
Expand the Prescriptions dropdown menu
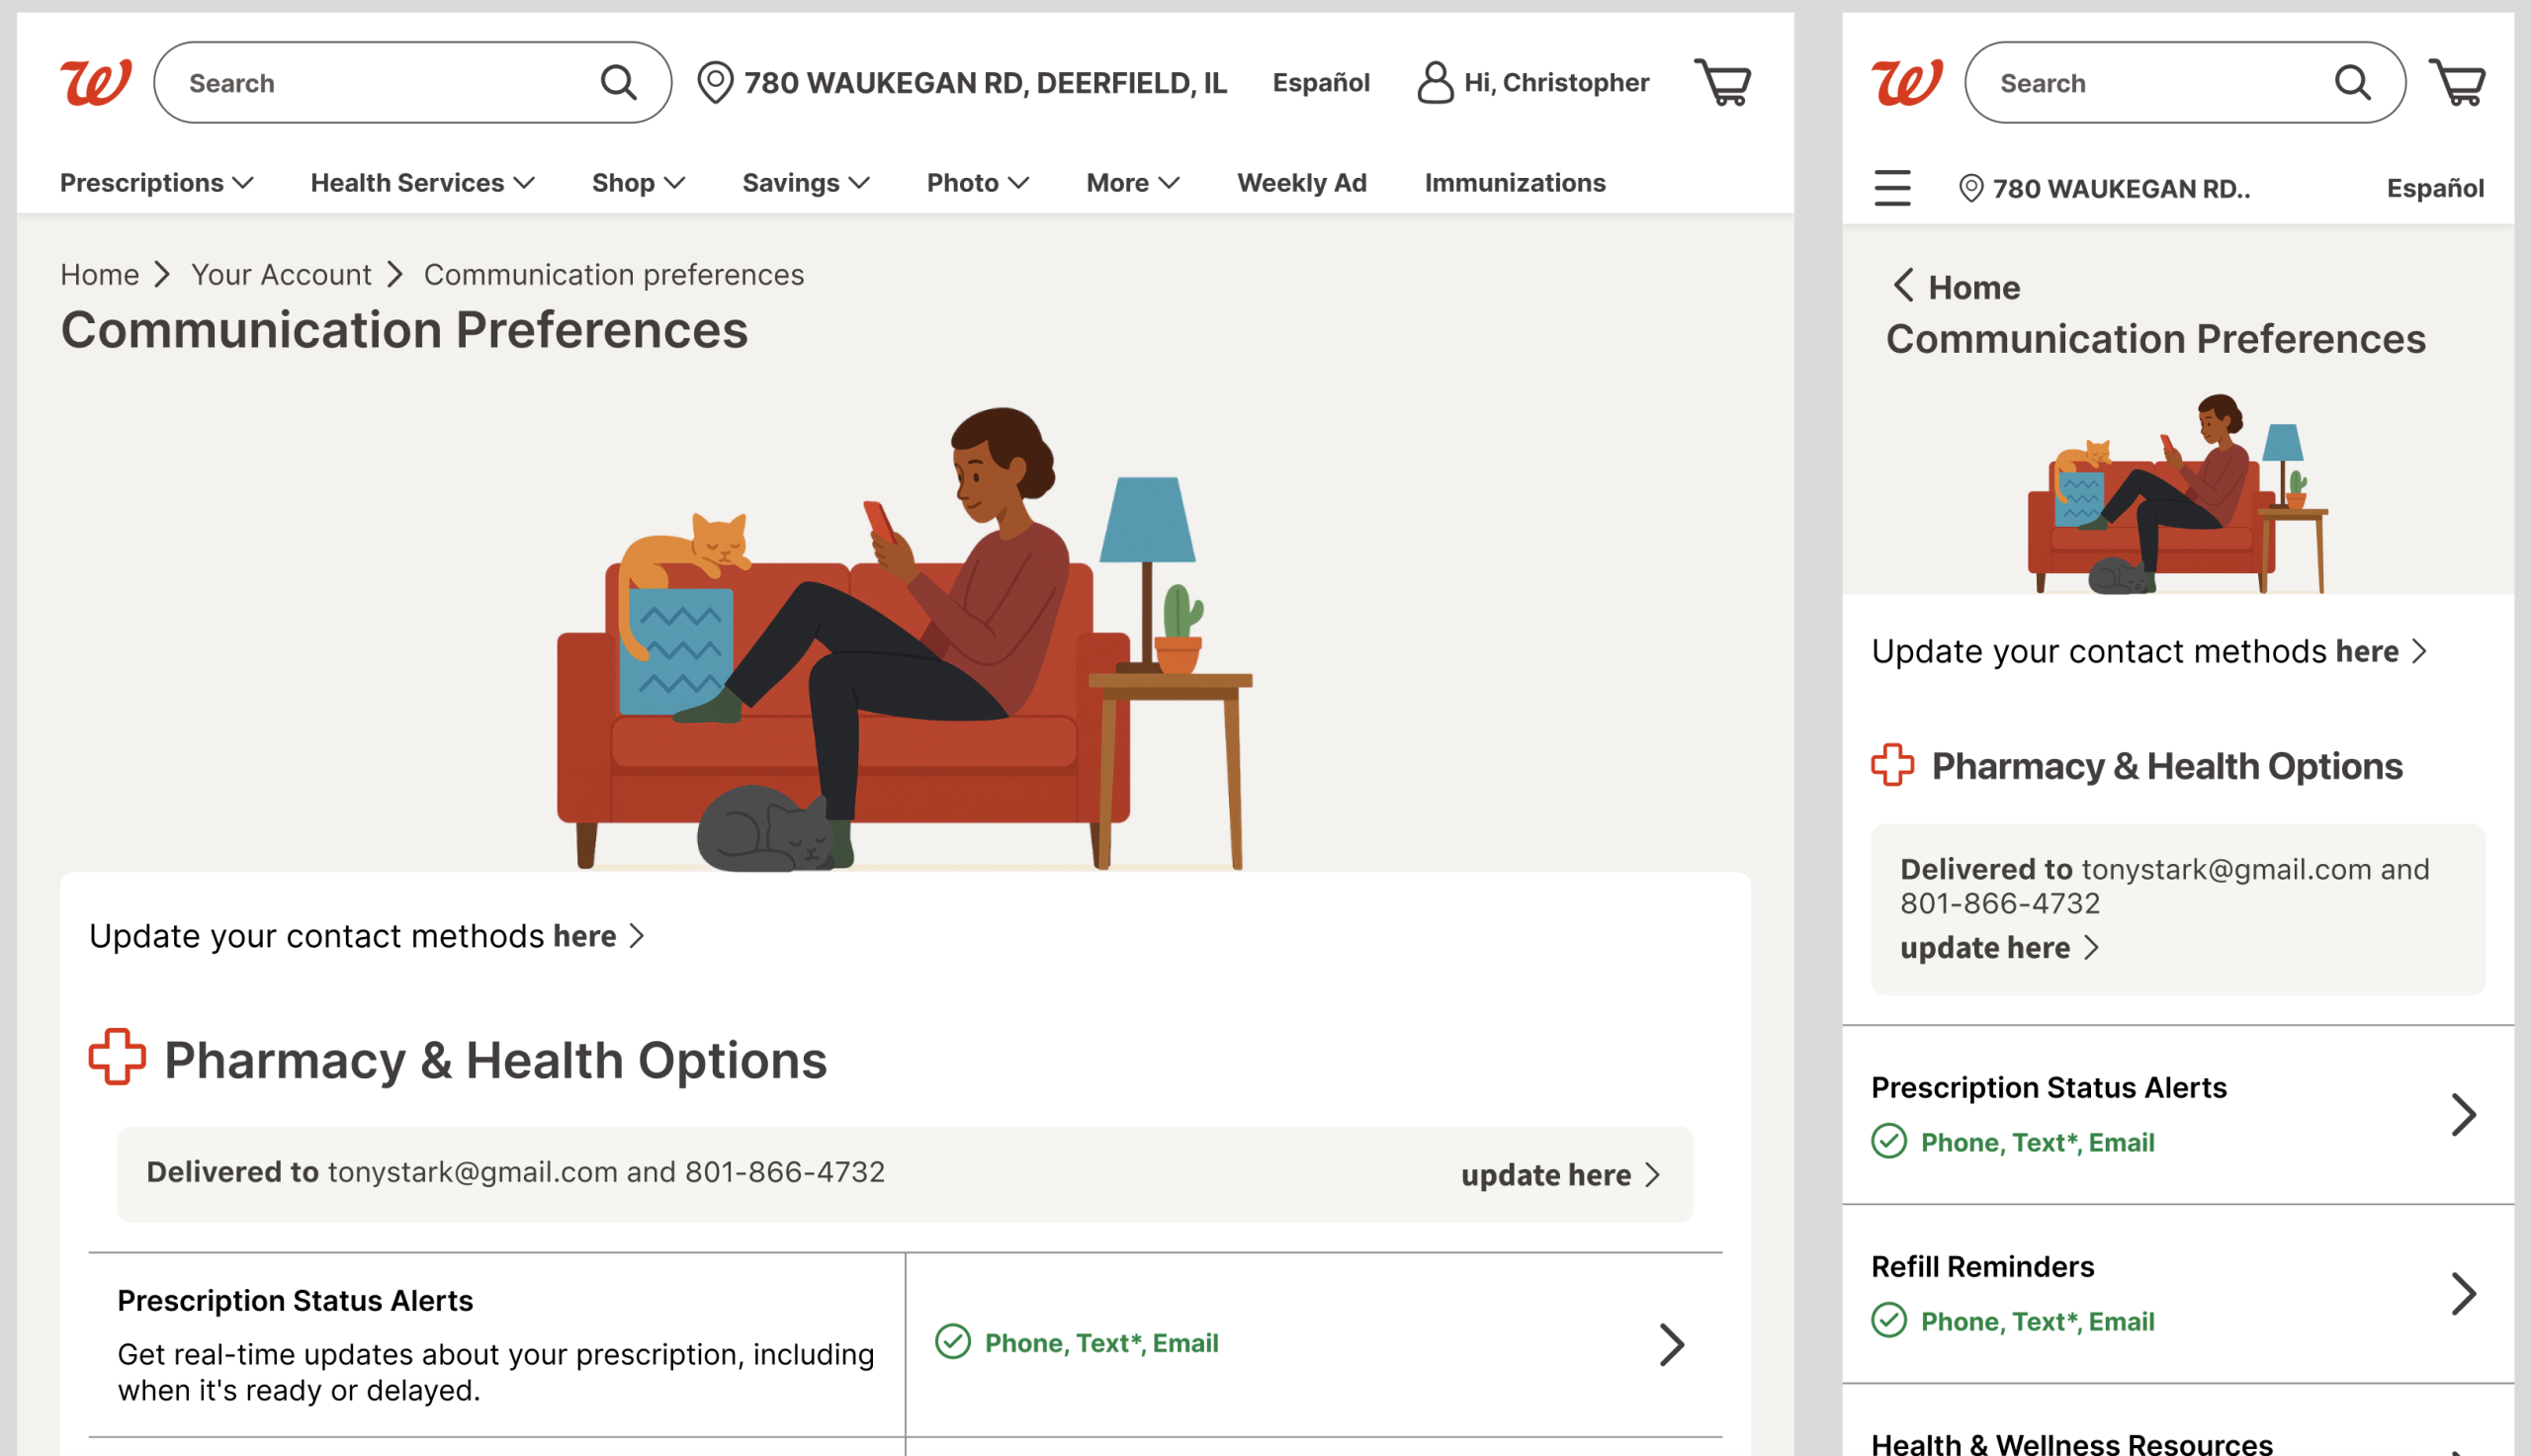[157, 183]
